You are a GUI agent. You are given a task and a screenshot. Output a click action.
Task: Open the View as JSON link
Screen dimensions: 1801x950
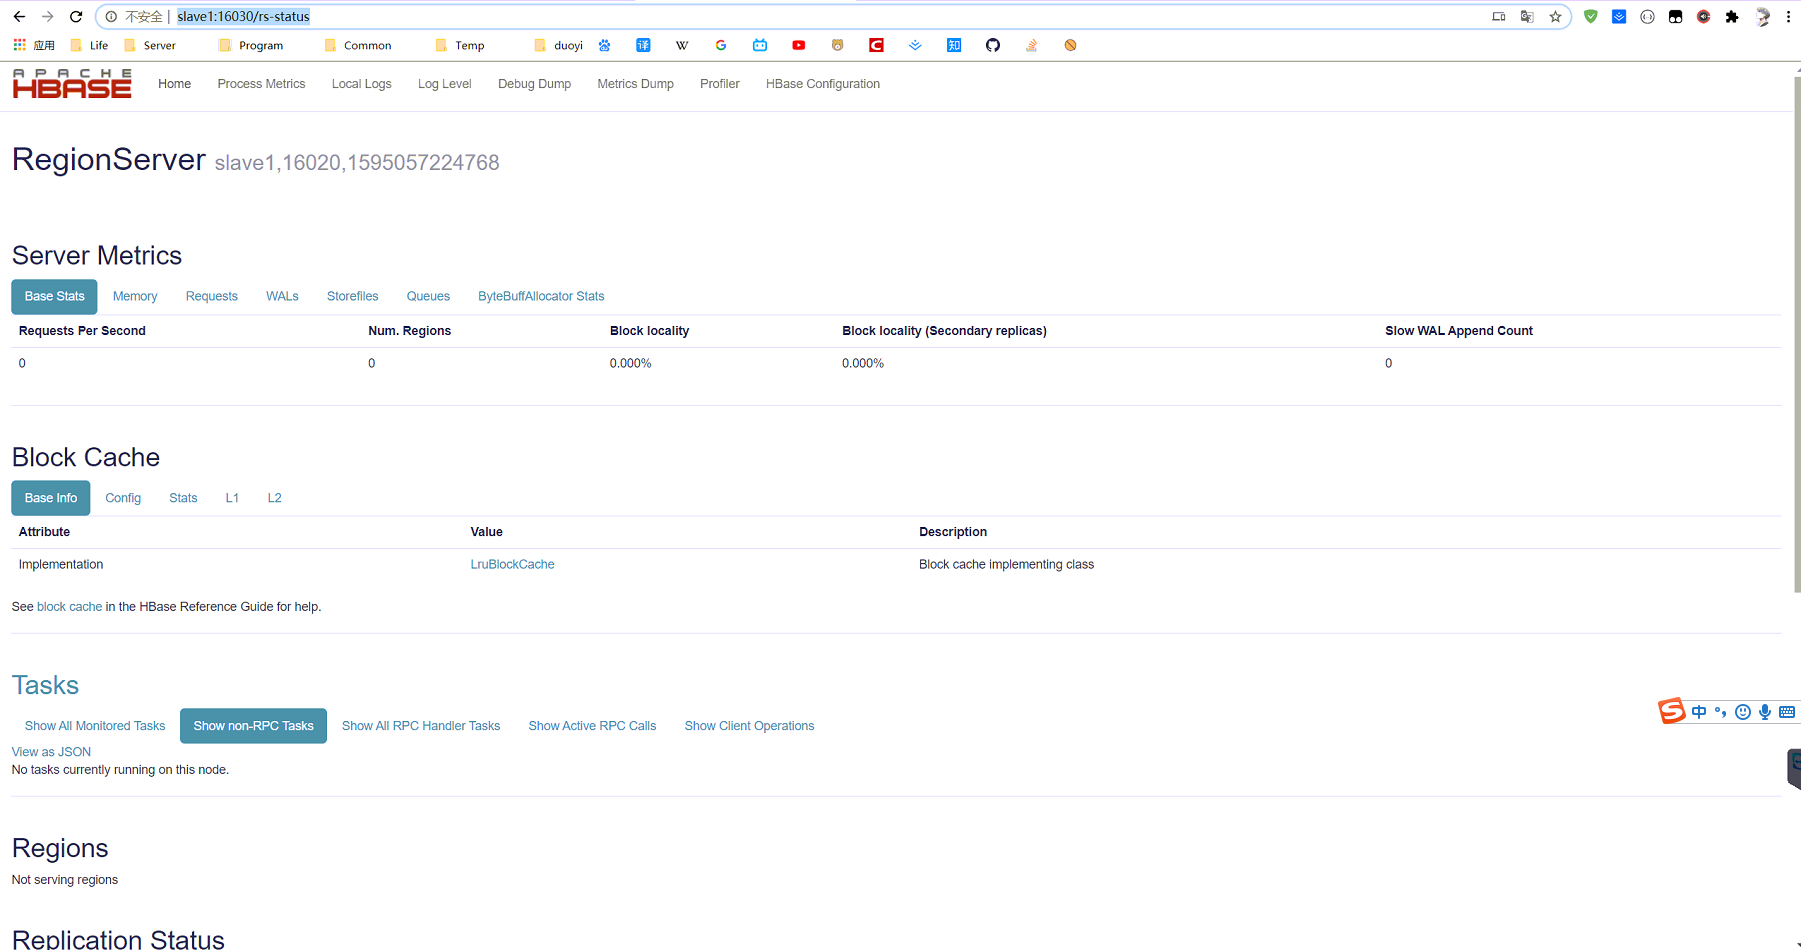click(x=51, y=752)
